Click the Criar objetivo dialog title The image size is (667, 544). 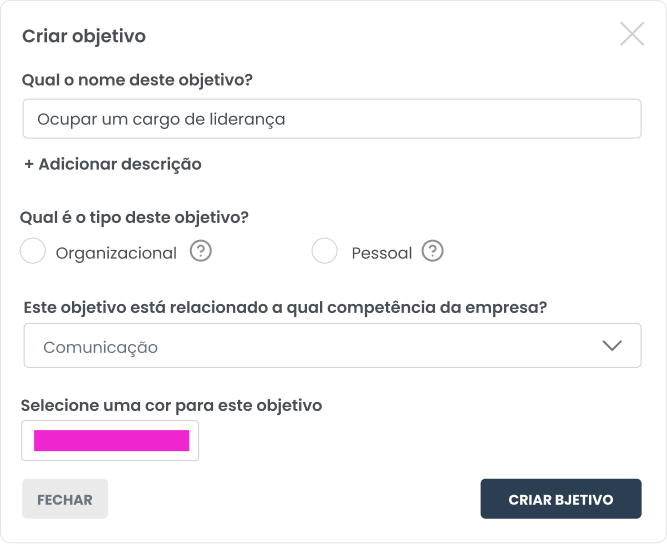84,36
